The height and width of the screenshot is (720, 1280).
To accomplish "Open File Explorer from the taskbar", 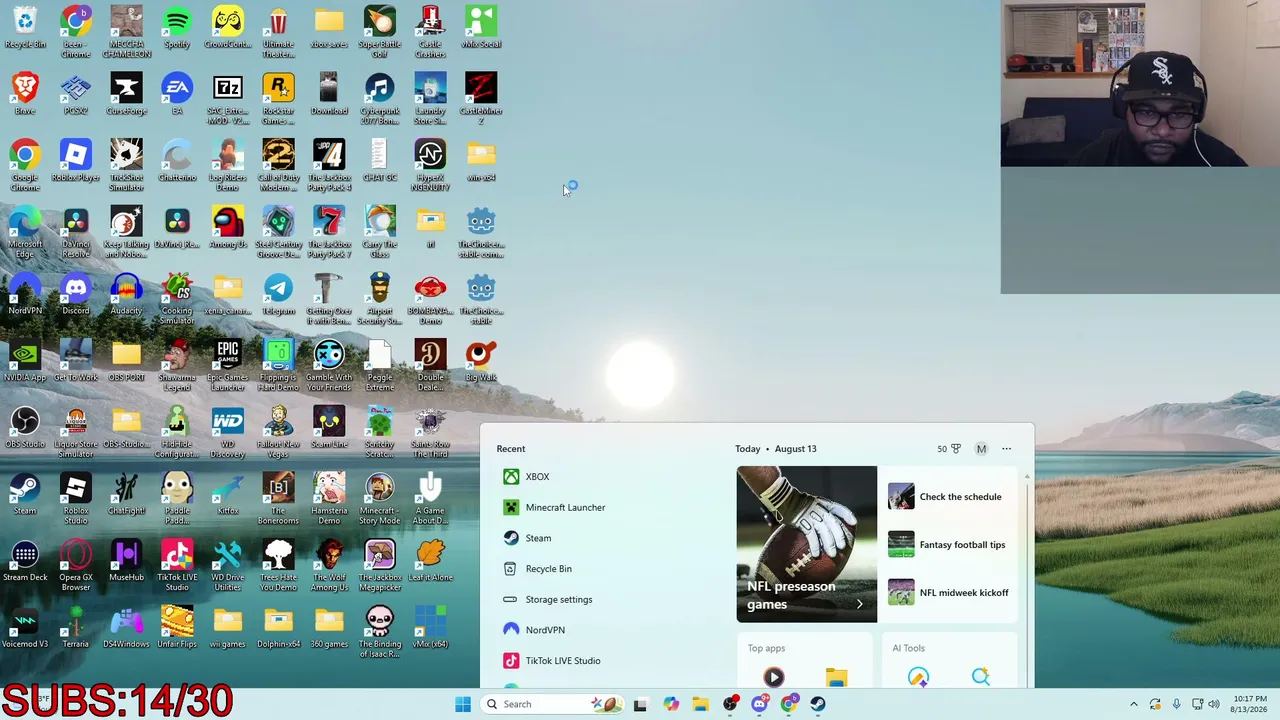I will pyautogui.click(x=700, y=704).
